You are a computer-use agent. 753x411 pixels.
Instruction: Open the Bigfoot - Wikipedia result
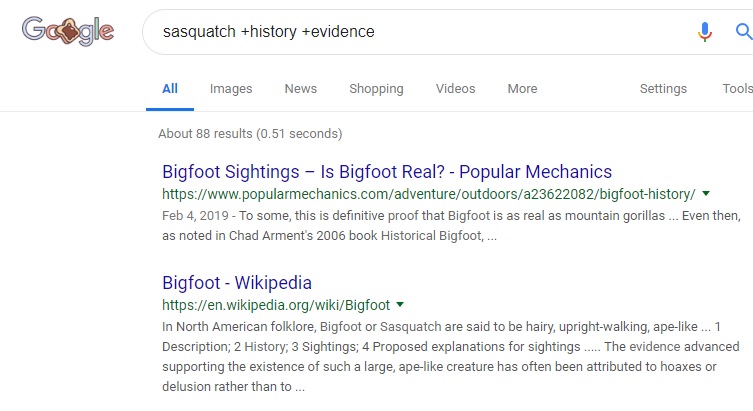237,282
